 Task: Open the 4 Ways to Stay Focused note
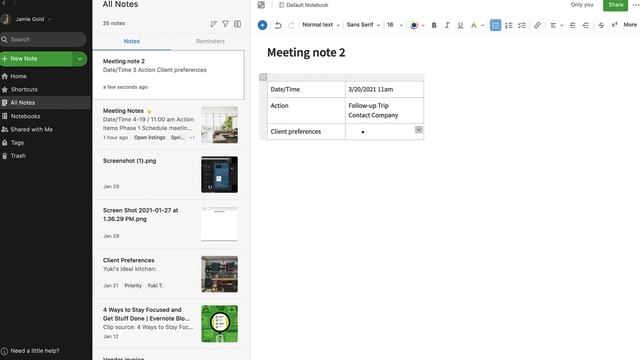point(169,323)
